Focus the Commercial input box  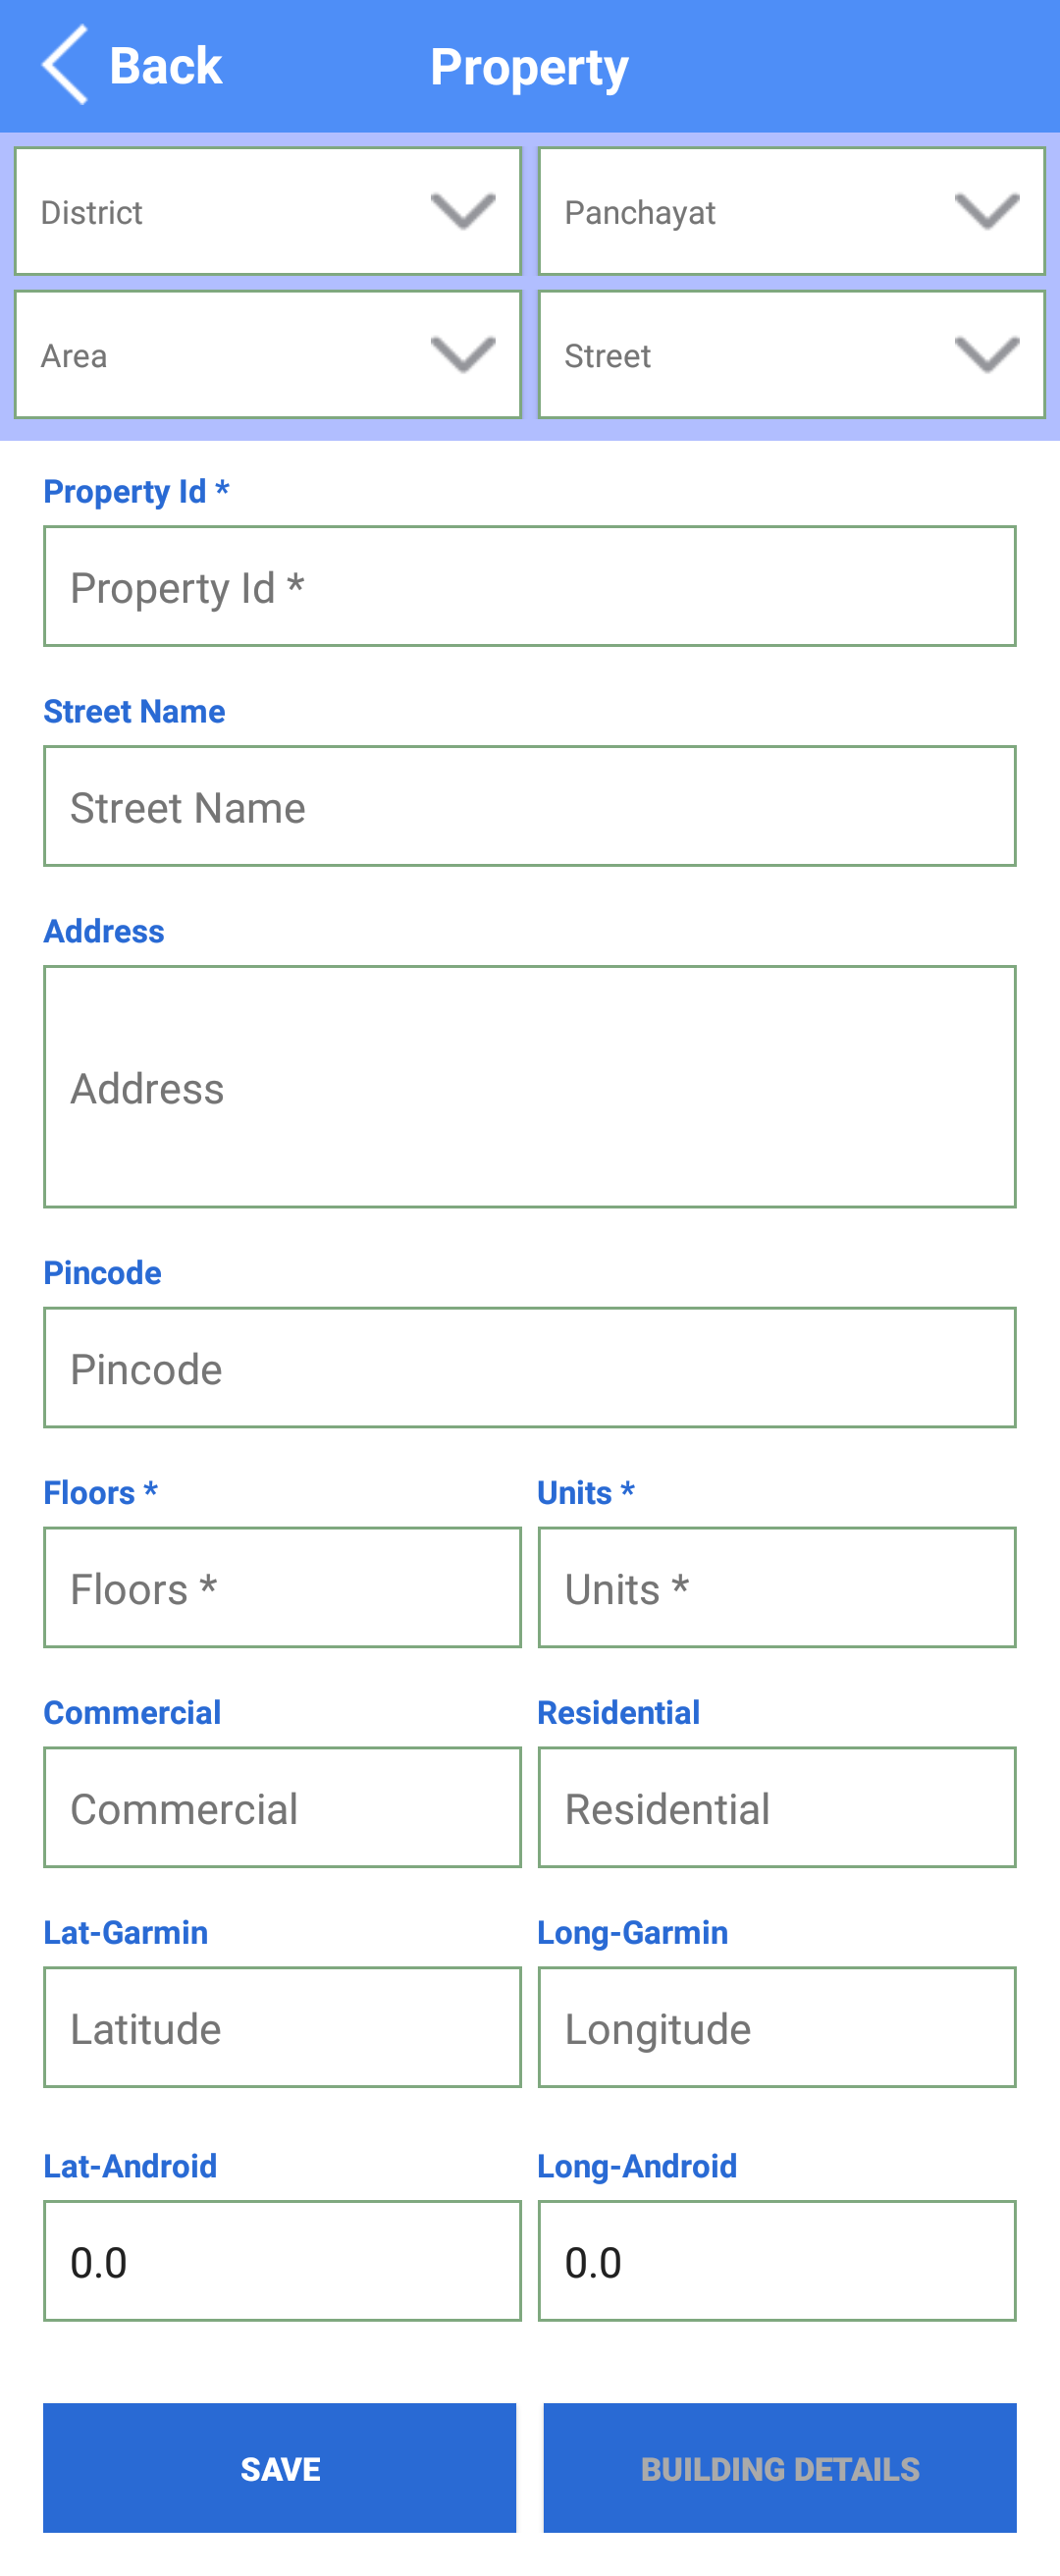tap(282, 1808)
